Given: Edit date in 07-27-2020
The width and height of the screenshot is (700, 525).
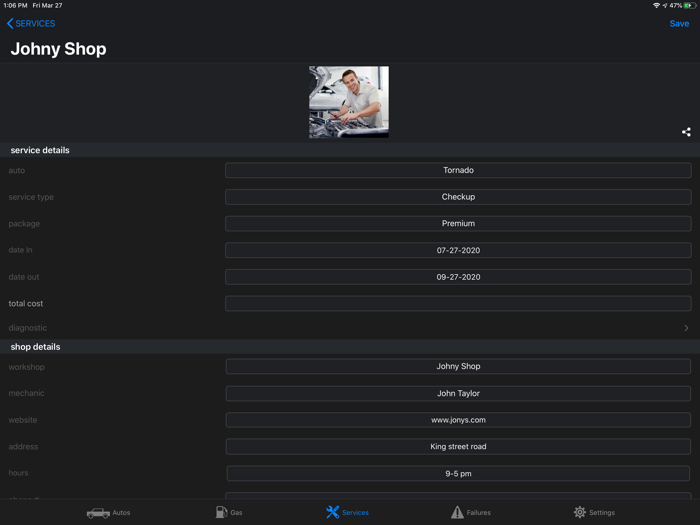Looking at the screenshot, I should (x=458, y=250).
